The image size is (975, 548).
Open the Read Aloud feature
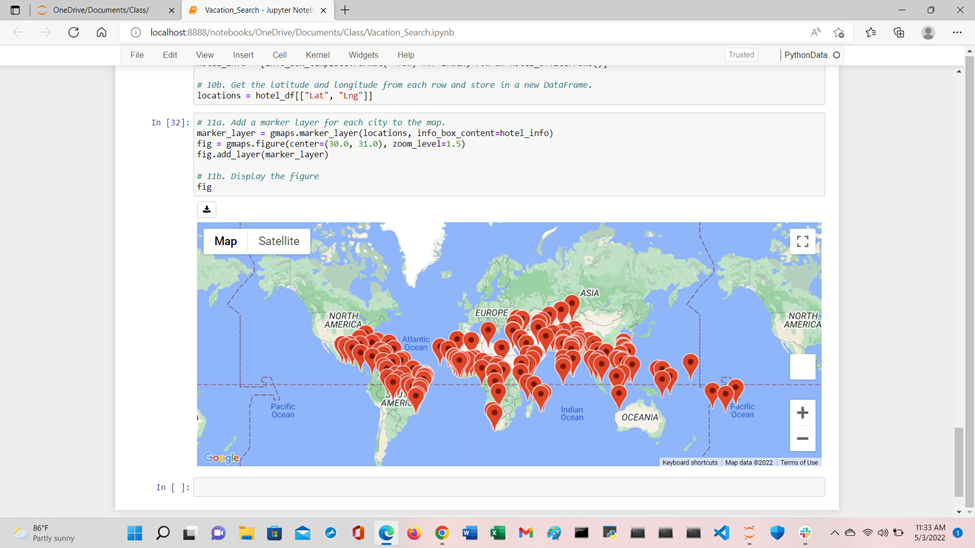(815, 32)
